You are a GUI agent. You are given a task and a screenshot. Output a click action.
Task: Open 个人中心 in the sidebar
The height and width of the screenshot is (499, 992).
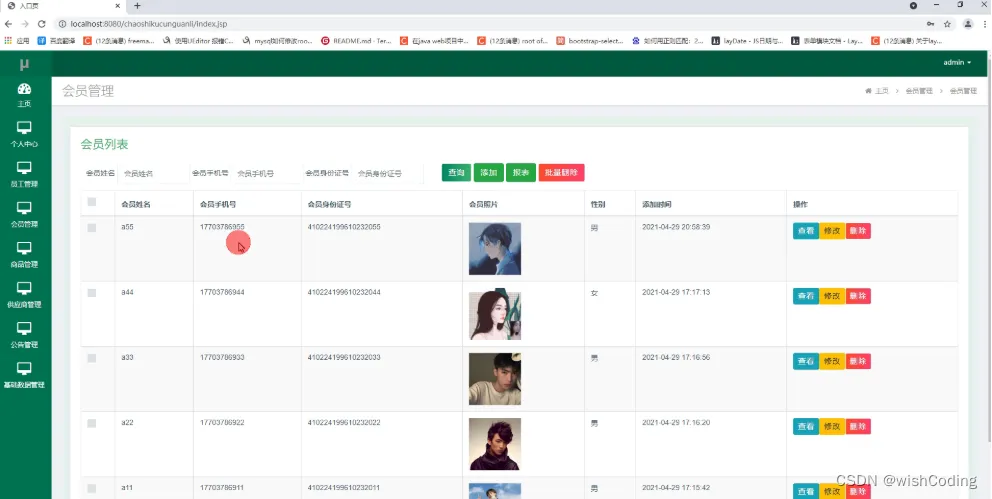coord(24,134)
